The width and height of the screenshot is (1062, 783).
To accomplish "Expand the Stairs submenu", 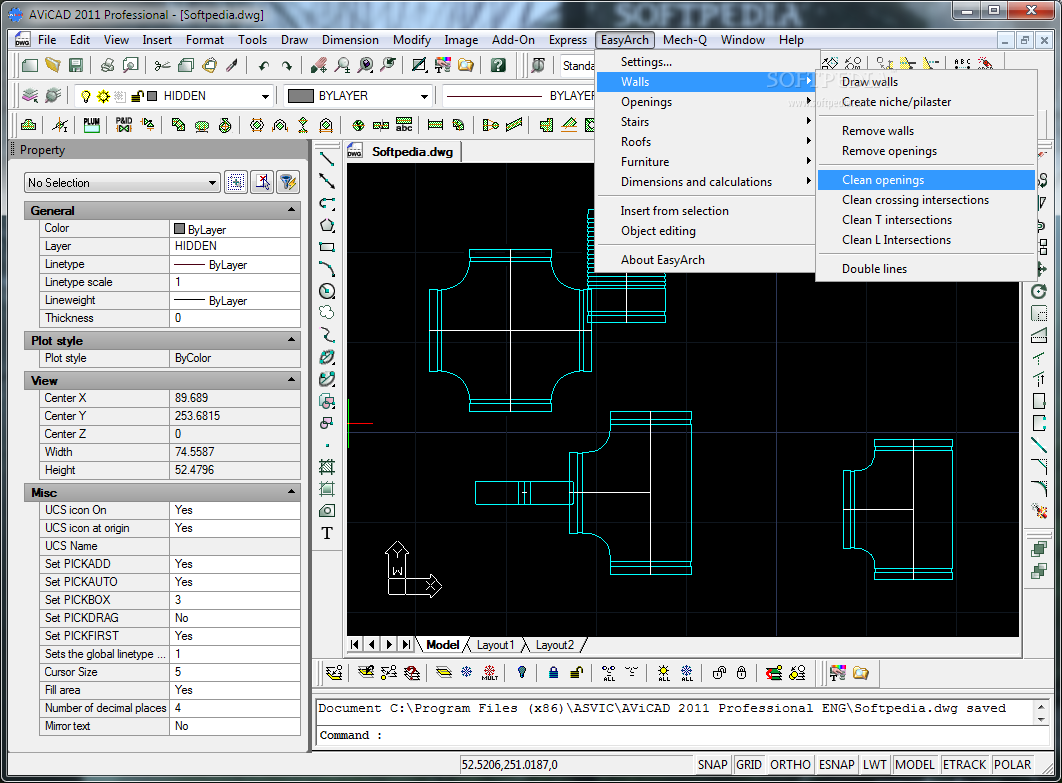I will pos(705,121).
